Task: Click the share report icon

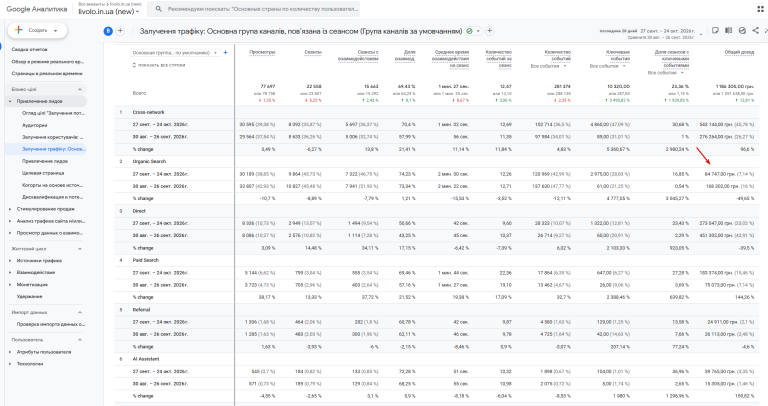Action: [756, 30]
